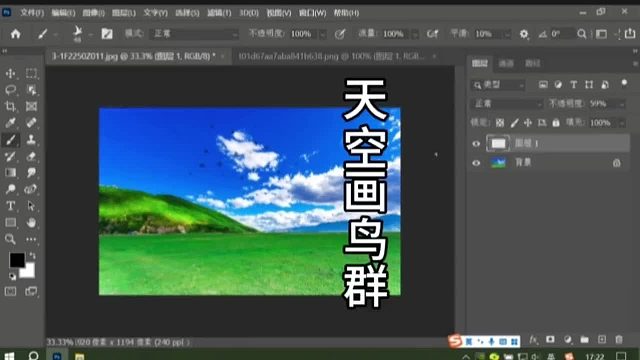
Task: Click the search magnifier in options bar
Action: 582,34
